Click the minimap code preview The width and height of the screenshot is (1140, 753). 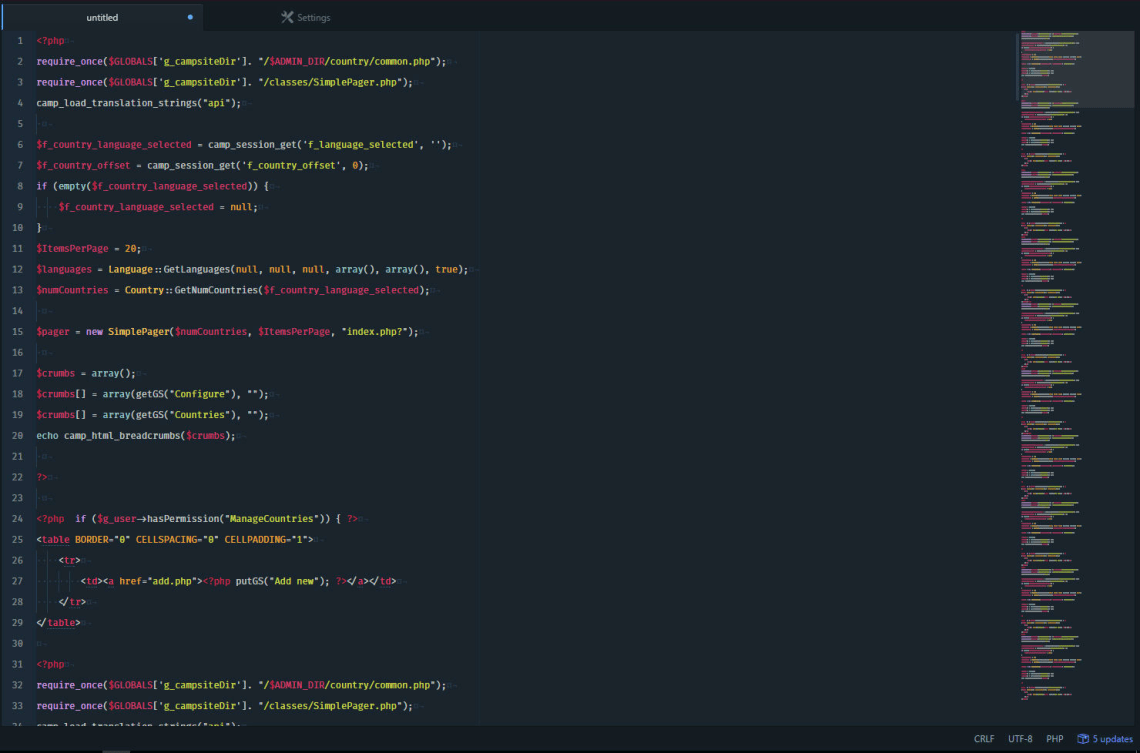coord(1075,366)
